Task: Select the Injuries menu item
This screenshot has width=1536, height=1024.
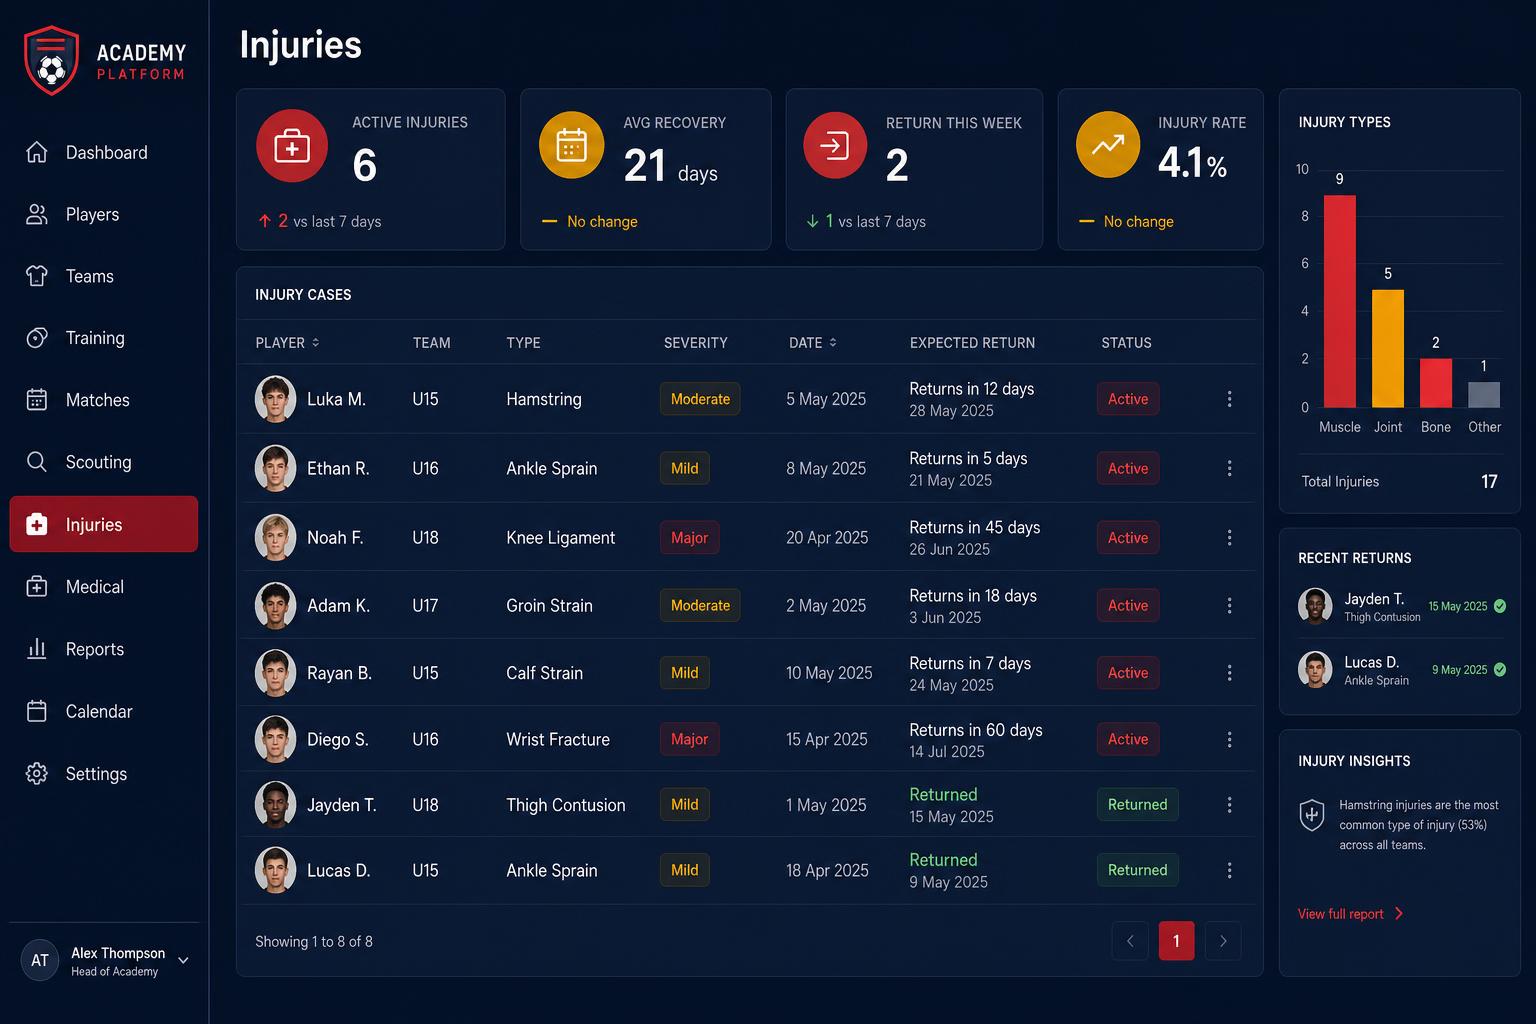Action: click(x=104, y=524)
